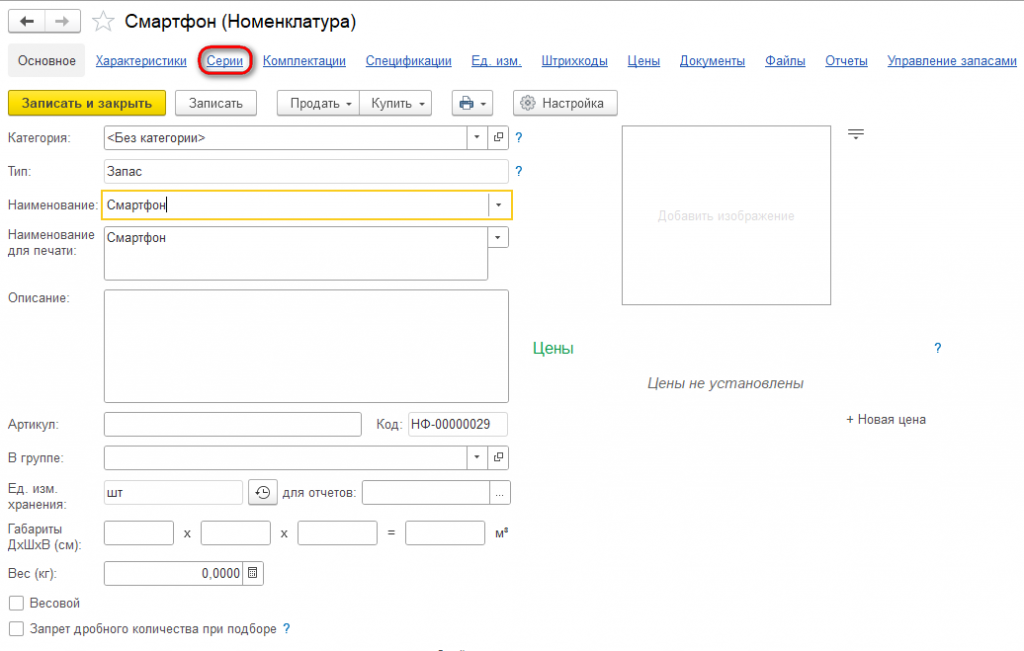
Task: Click Записать и закрыть button
Action: [87, 103]
